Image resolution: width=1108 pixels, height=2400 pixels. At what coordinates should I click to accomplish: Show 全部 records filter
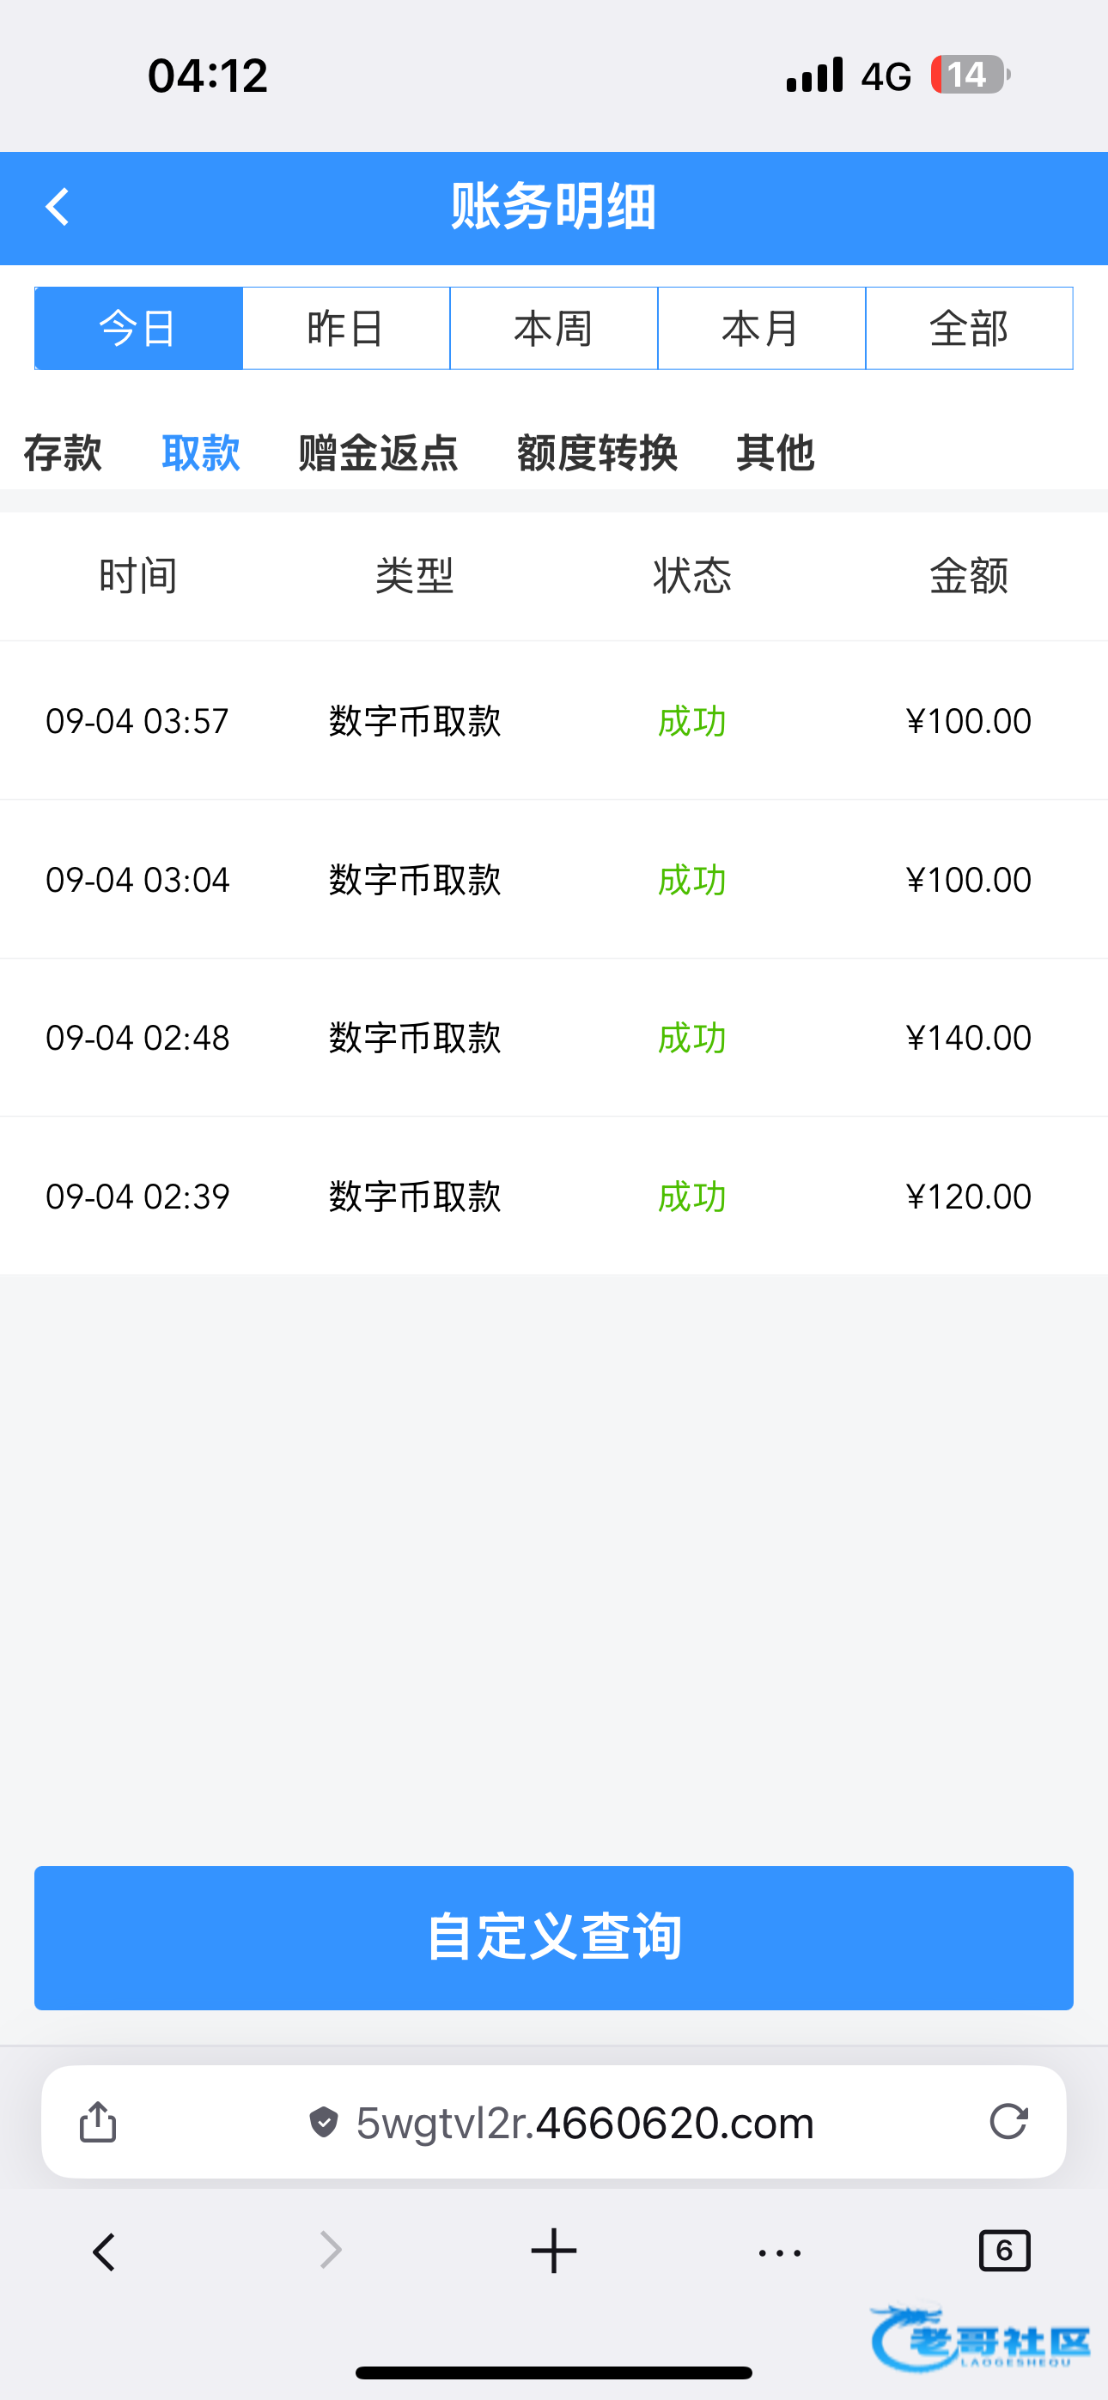[969, 328]
